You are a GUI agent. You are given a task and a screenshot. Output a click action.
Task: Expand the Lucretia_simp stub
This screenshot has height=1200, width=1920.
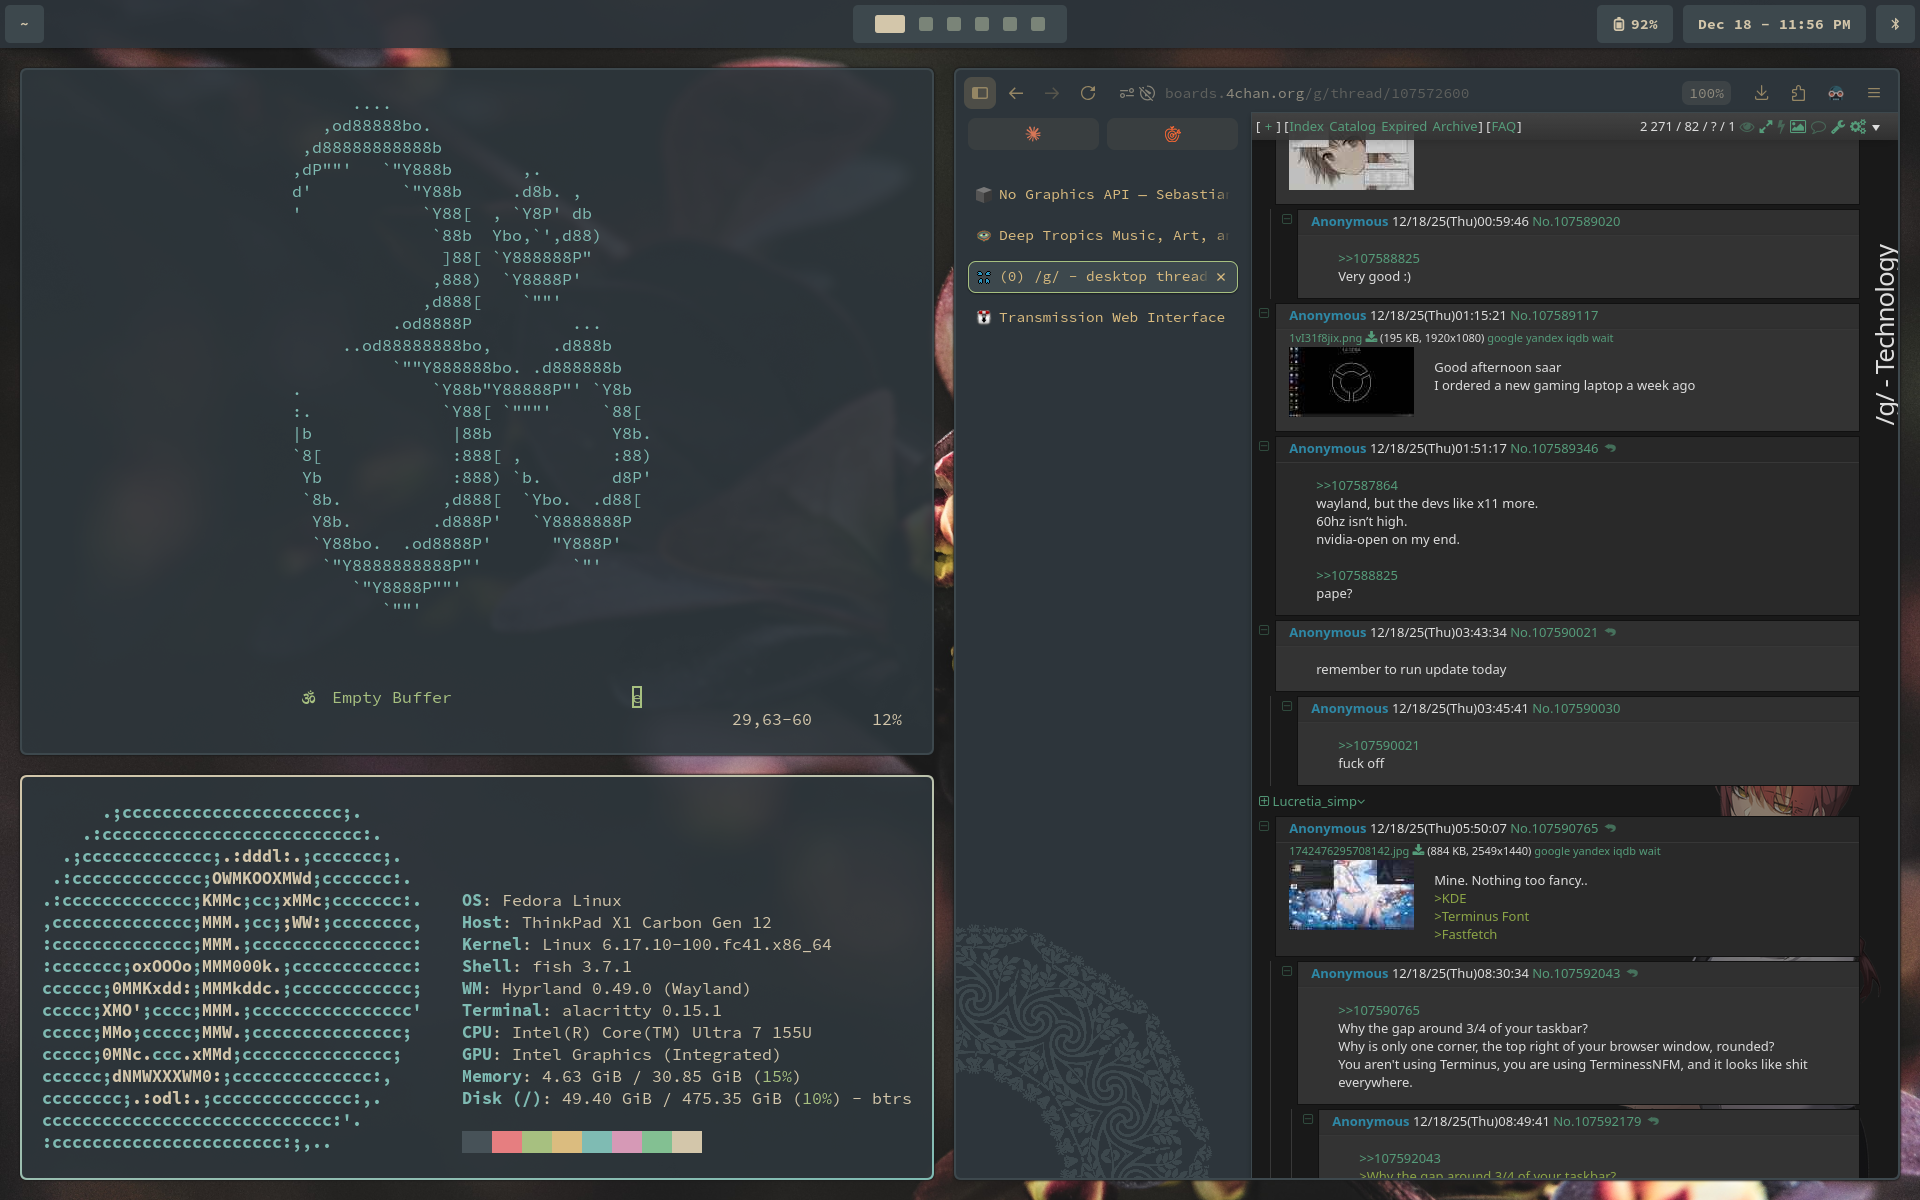coord(1264,801)
